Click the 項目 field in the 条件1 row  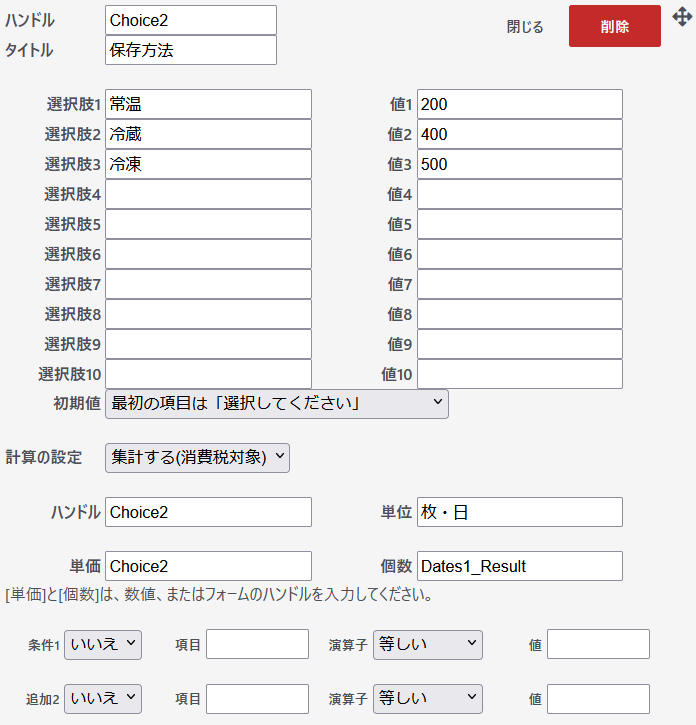258,644
